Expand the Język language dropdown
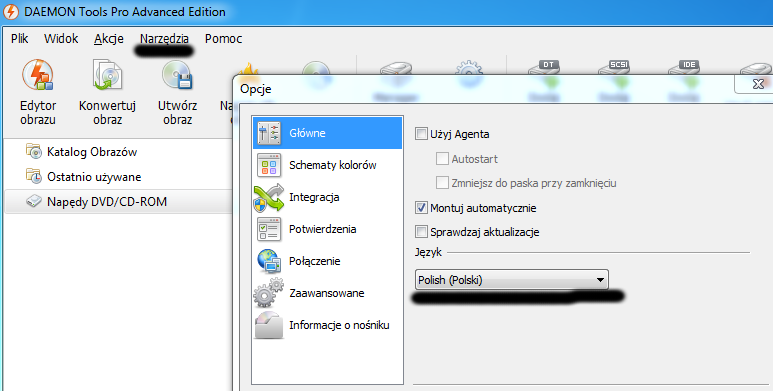773x391 pixels. (512, 280)
